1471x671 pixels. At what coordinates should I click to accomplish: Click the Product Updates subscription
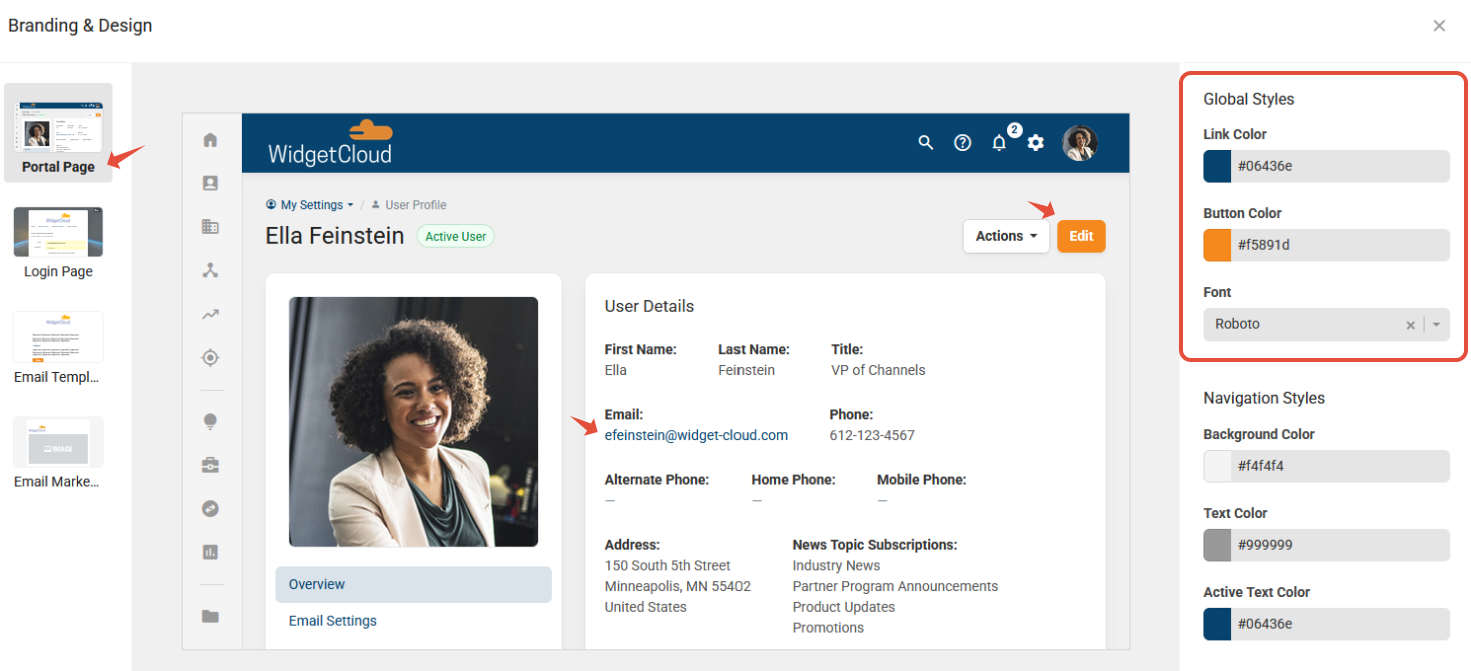(844, 607)
